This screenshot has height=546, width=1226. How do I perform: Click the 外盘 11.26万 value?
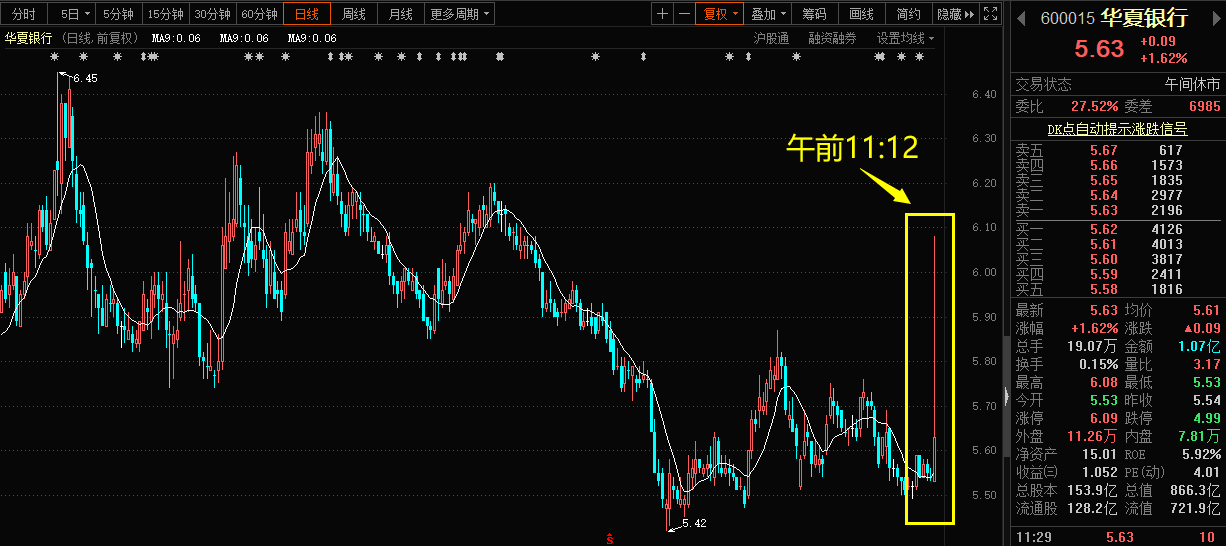coord(1092,436)
